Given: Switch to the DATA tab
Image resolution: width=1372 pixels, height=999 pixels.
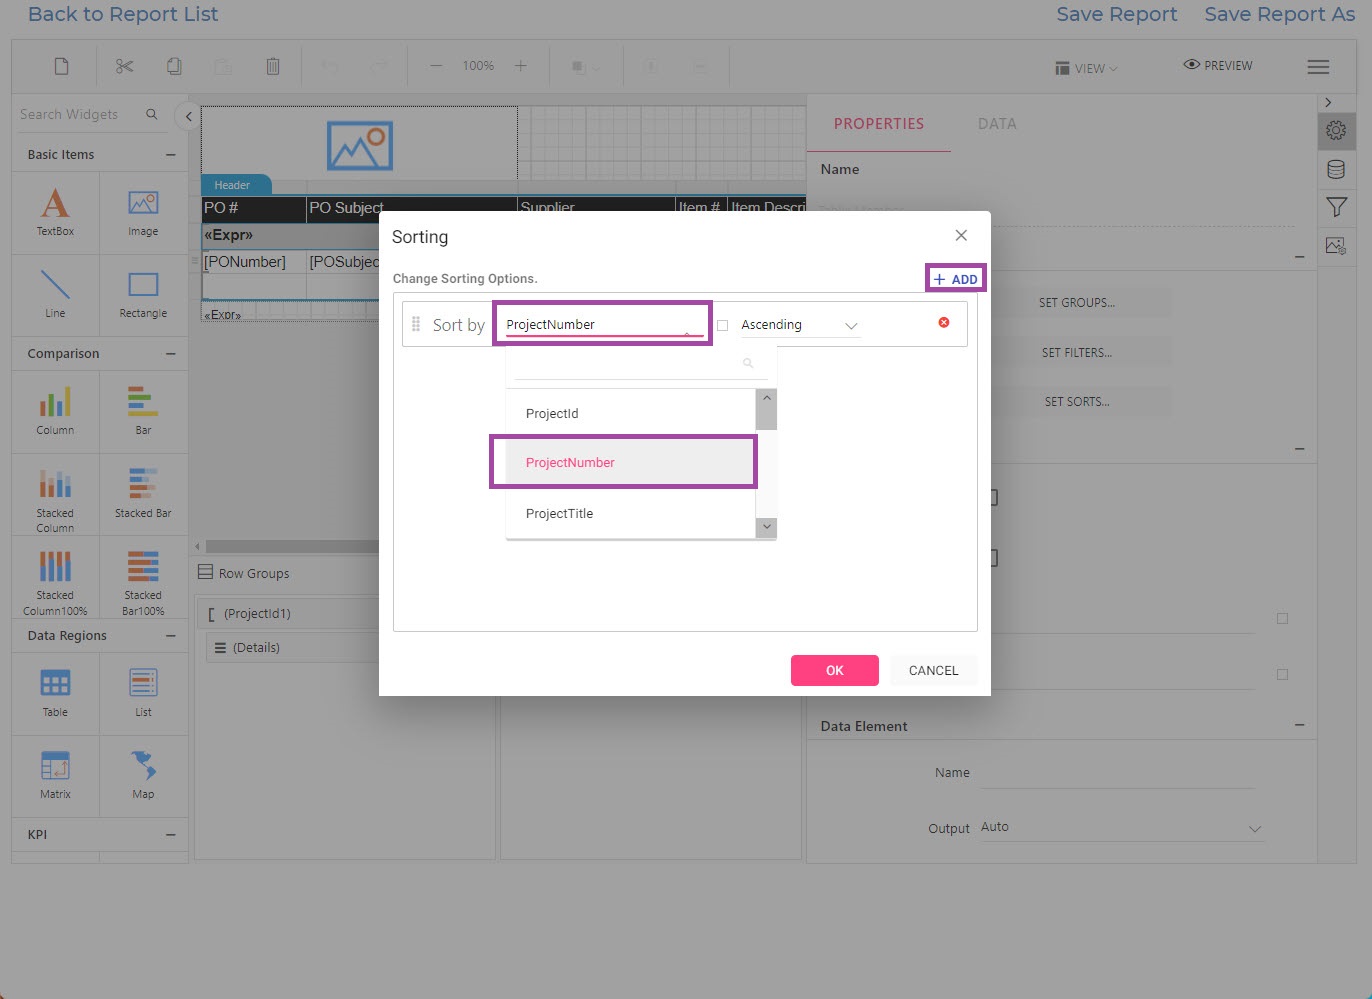Looking at the screenshot, I should [996, 124].
